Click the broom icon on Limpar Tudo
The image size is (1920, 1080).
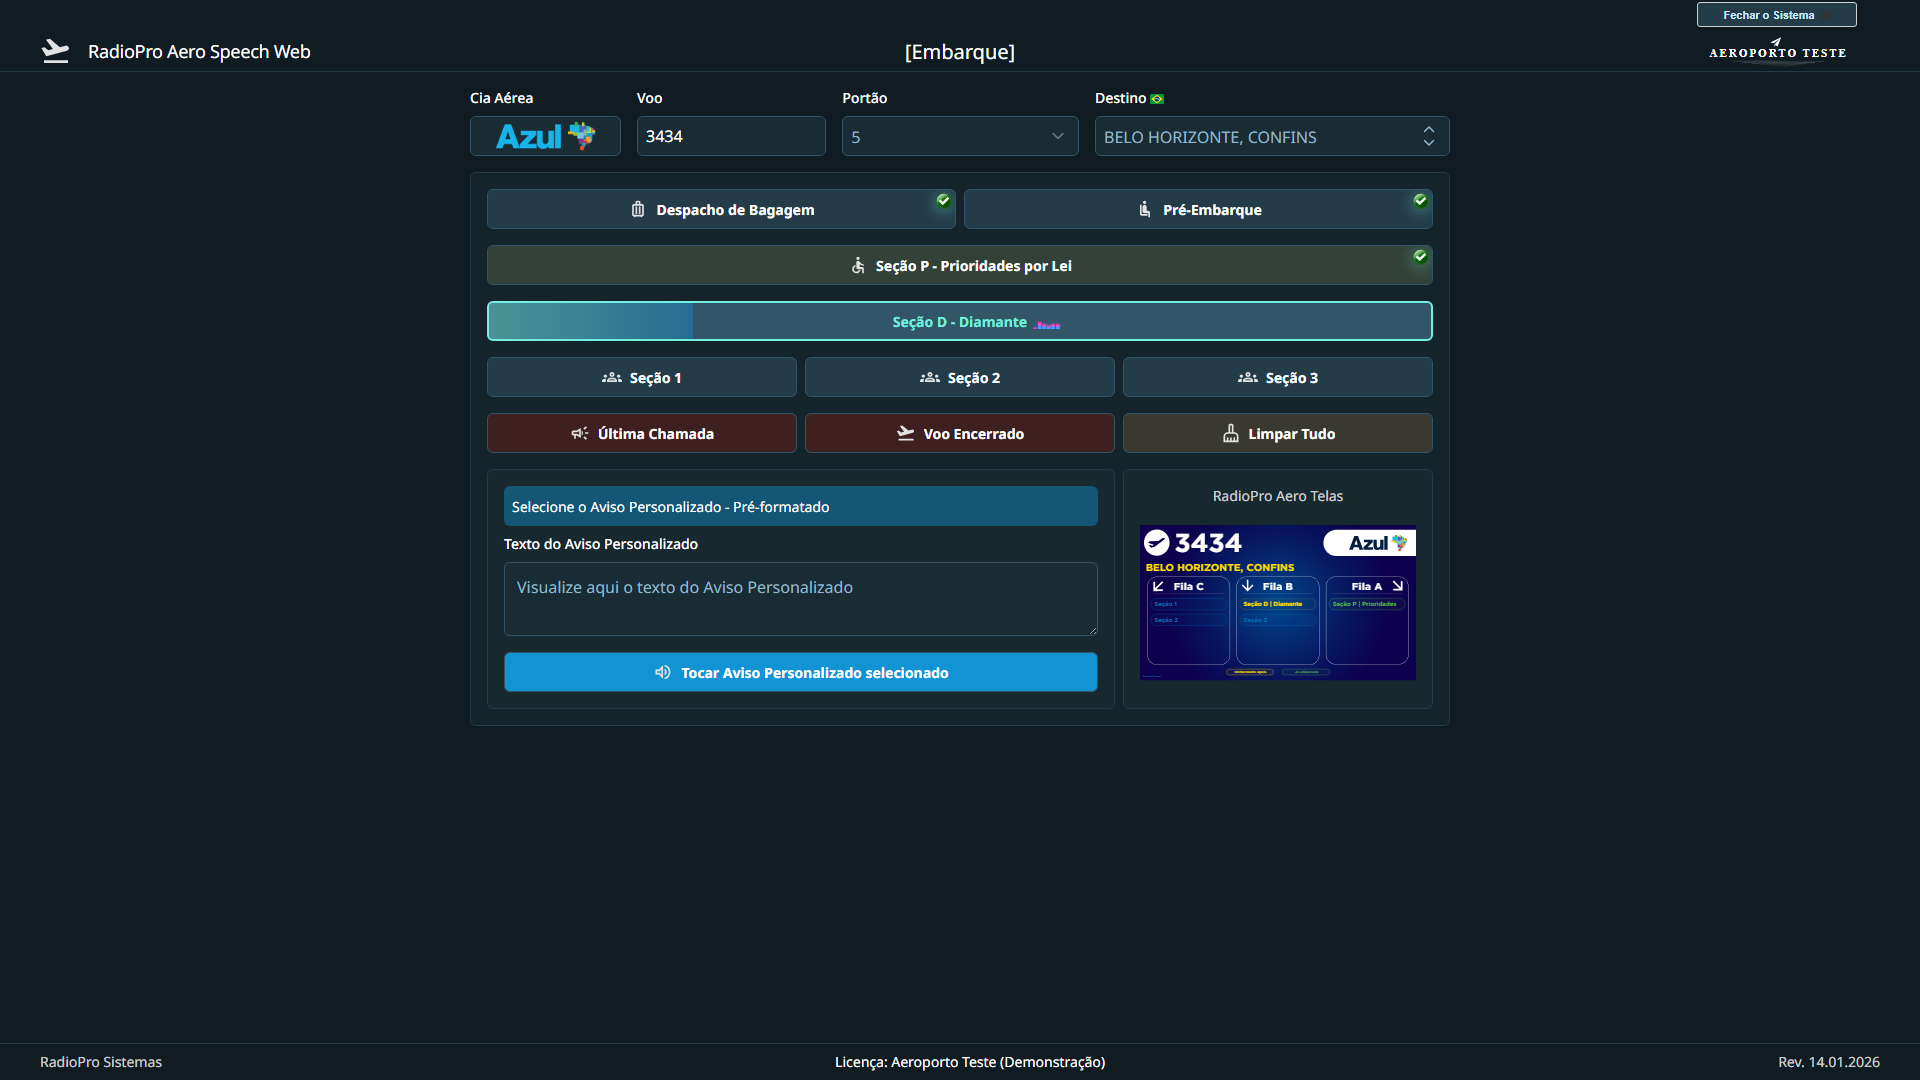coord(1231,433)
